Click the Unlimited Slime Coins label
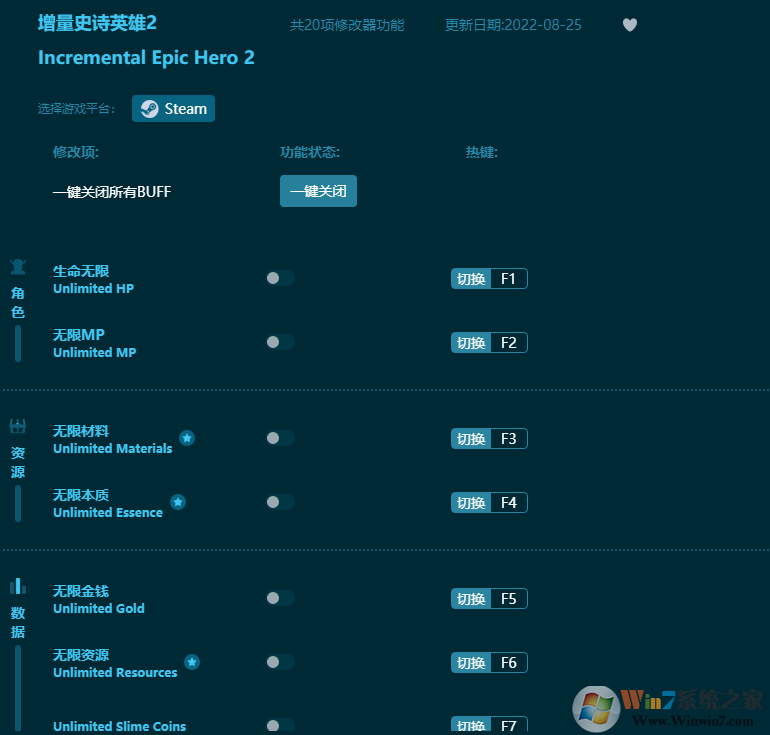This screenshot has width=770, height=735. (x=119, y=726)
